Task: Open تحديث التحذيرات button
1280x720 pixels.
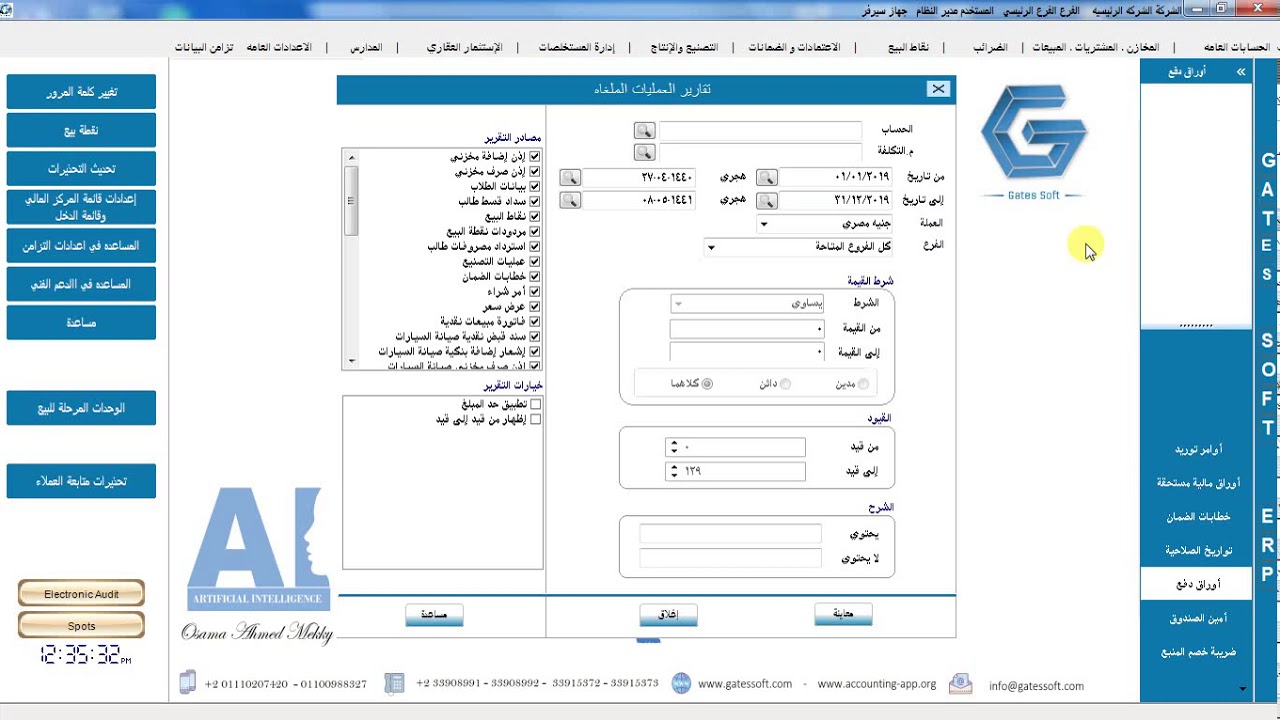Action: (81, 168)
